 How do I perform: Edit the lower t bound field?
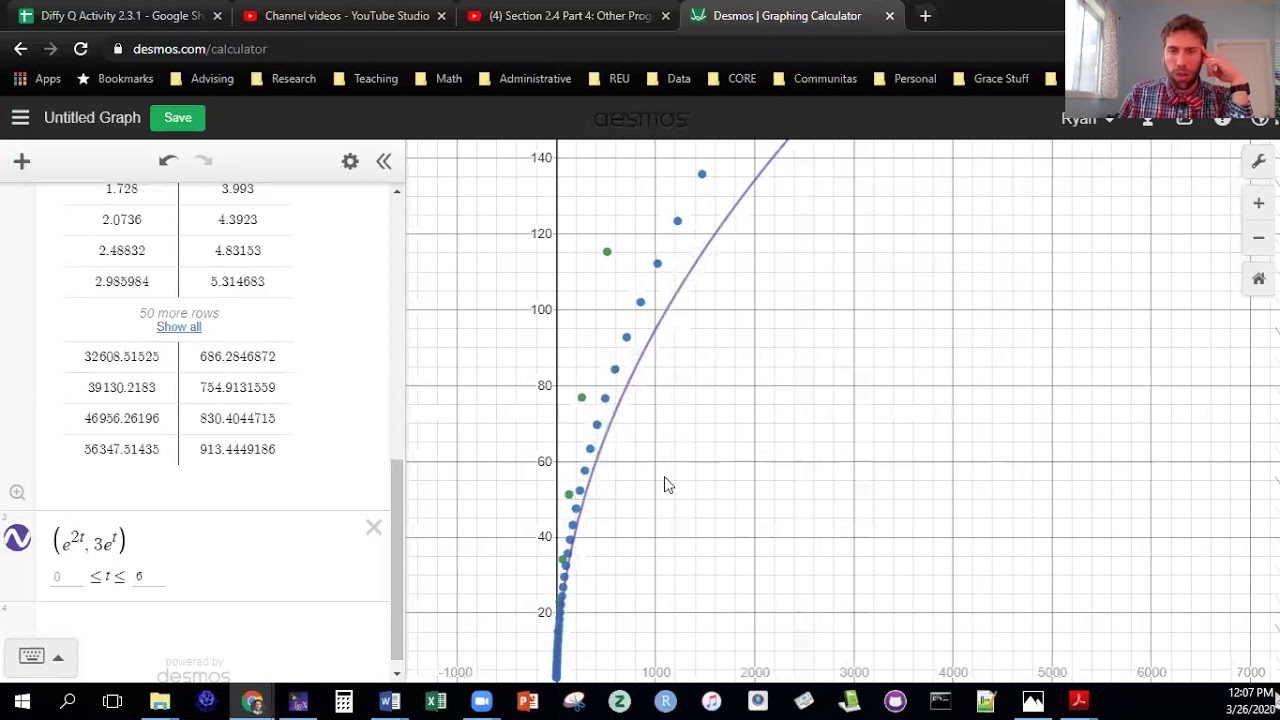[x=67, y=576]
